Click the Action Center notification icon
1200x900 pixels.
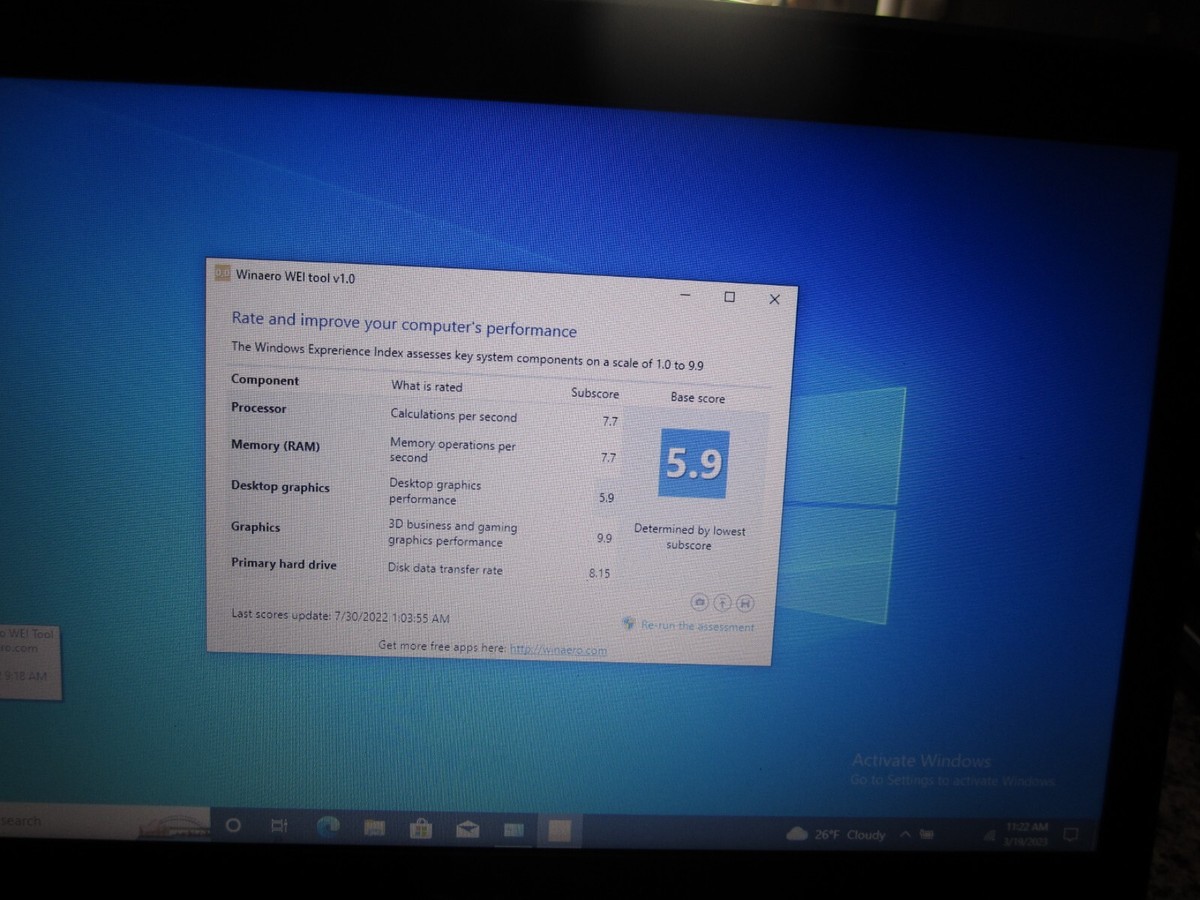(x=1070, y=833)
